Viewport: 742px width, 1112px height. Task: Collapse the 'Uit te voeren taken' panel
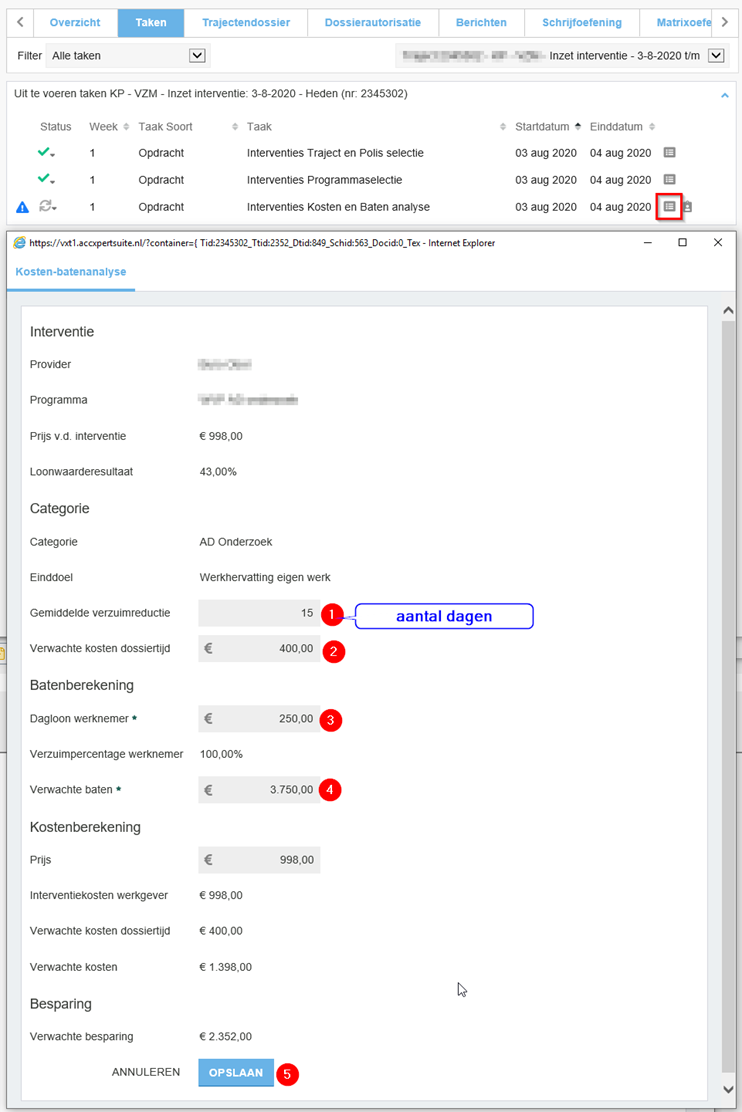click(725, 95)
